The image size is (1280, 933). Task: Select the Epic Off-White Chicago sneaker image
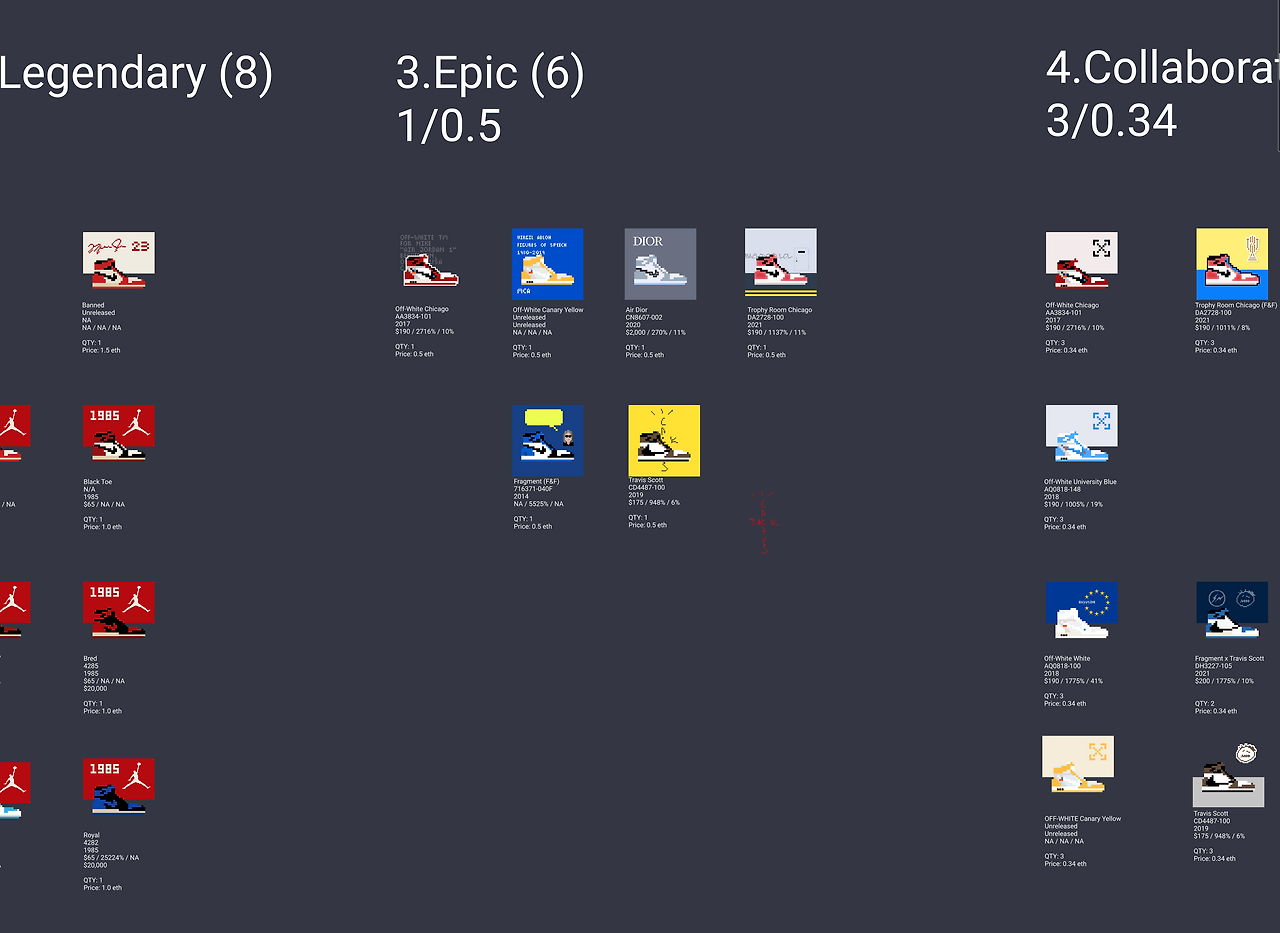click(428, 260)
